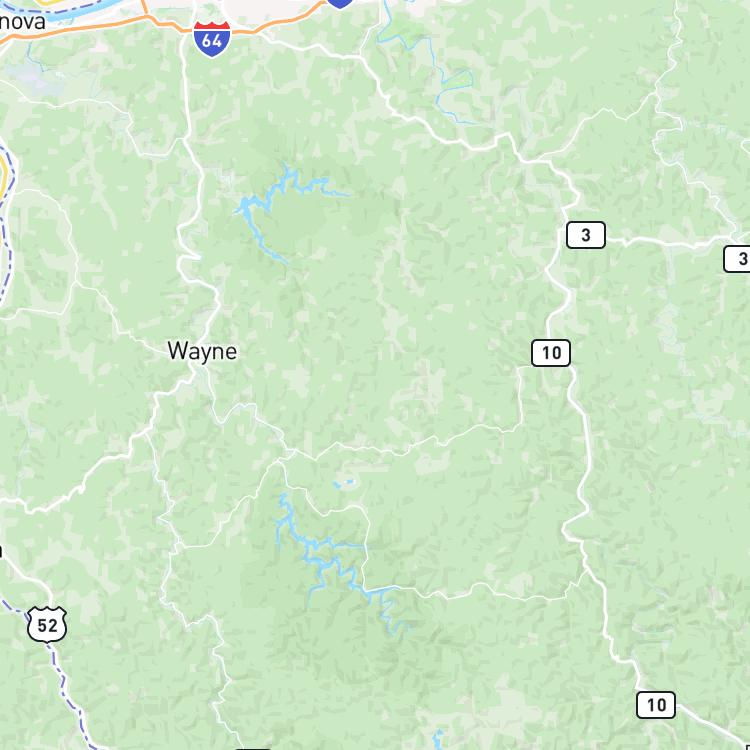Click the northern Route 10 shield

551,353
